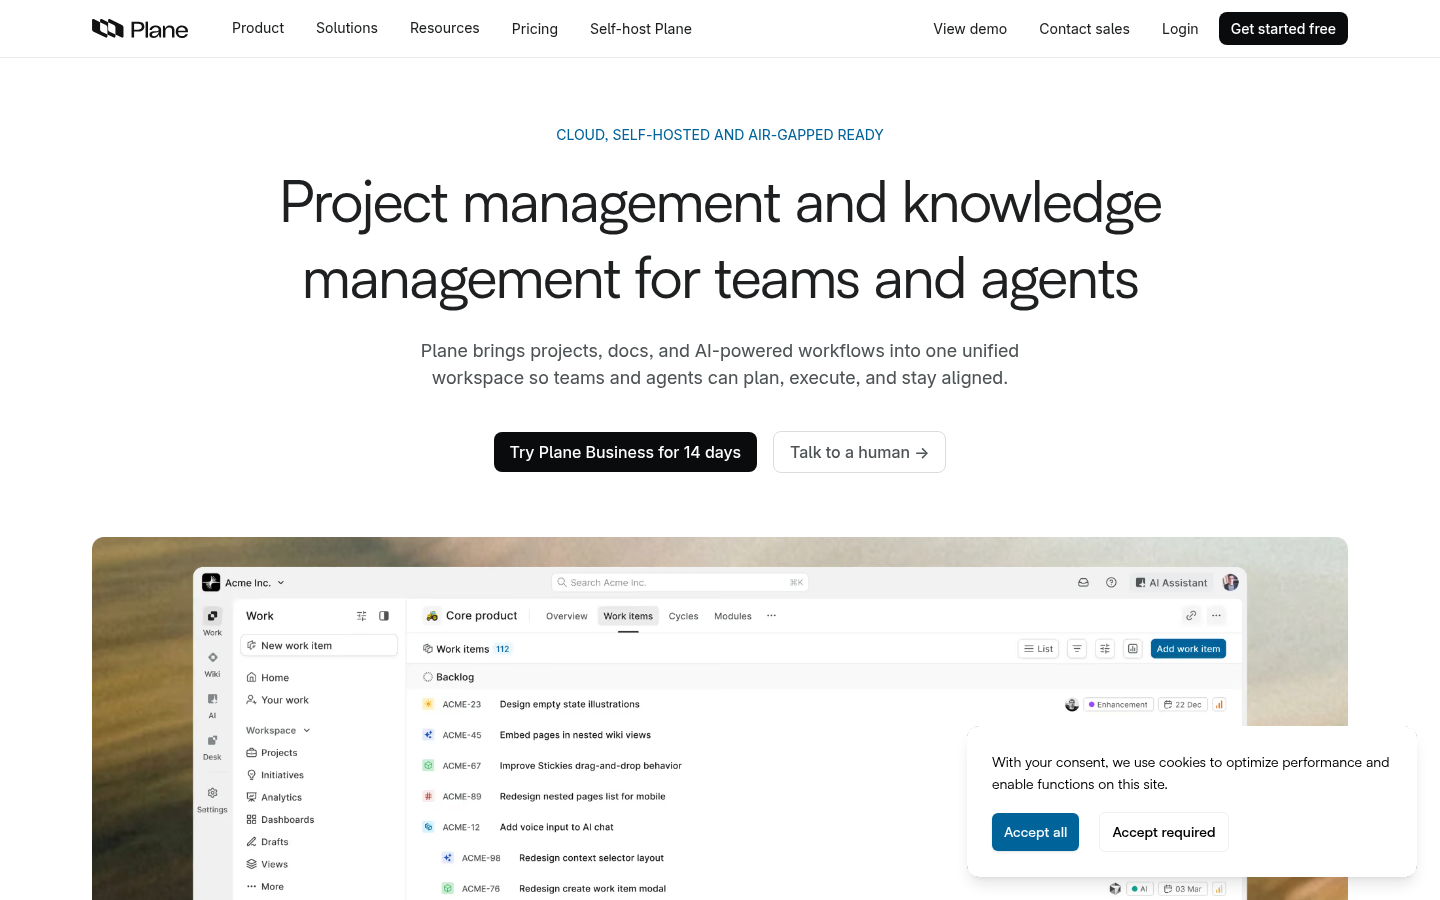
Task: Click the tractor icon beside Core product
Action: coord(432,616)
